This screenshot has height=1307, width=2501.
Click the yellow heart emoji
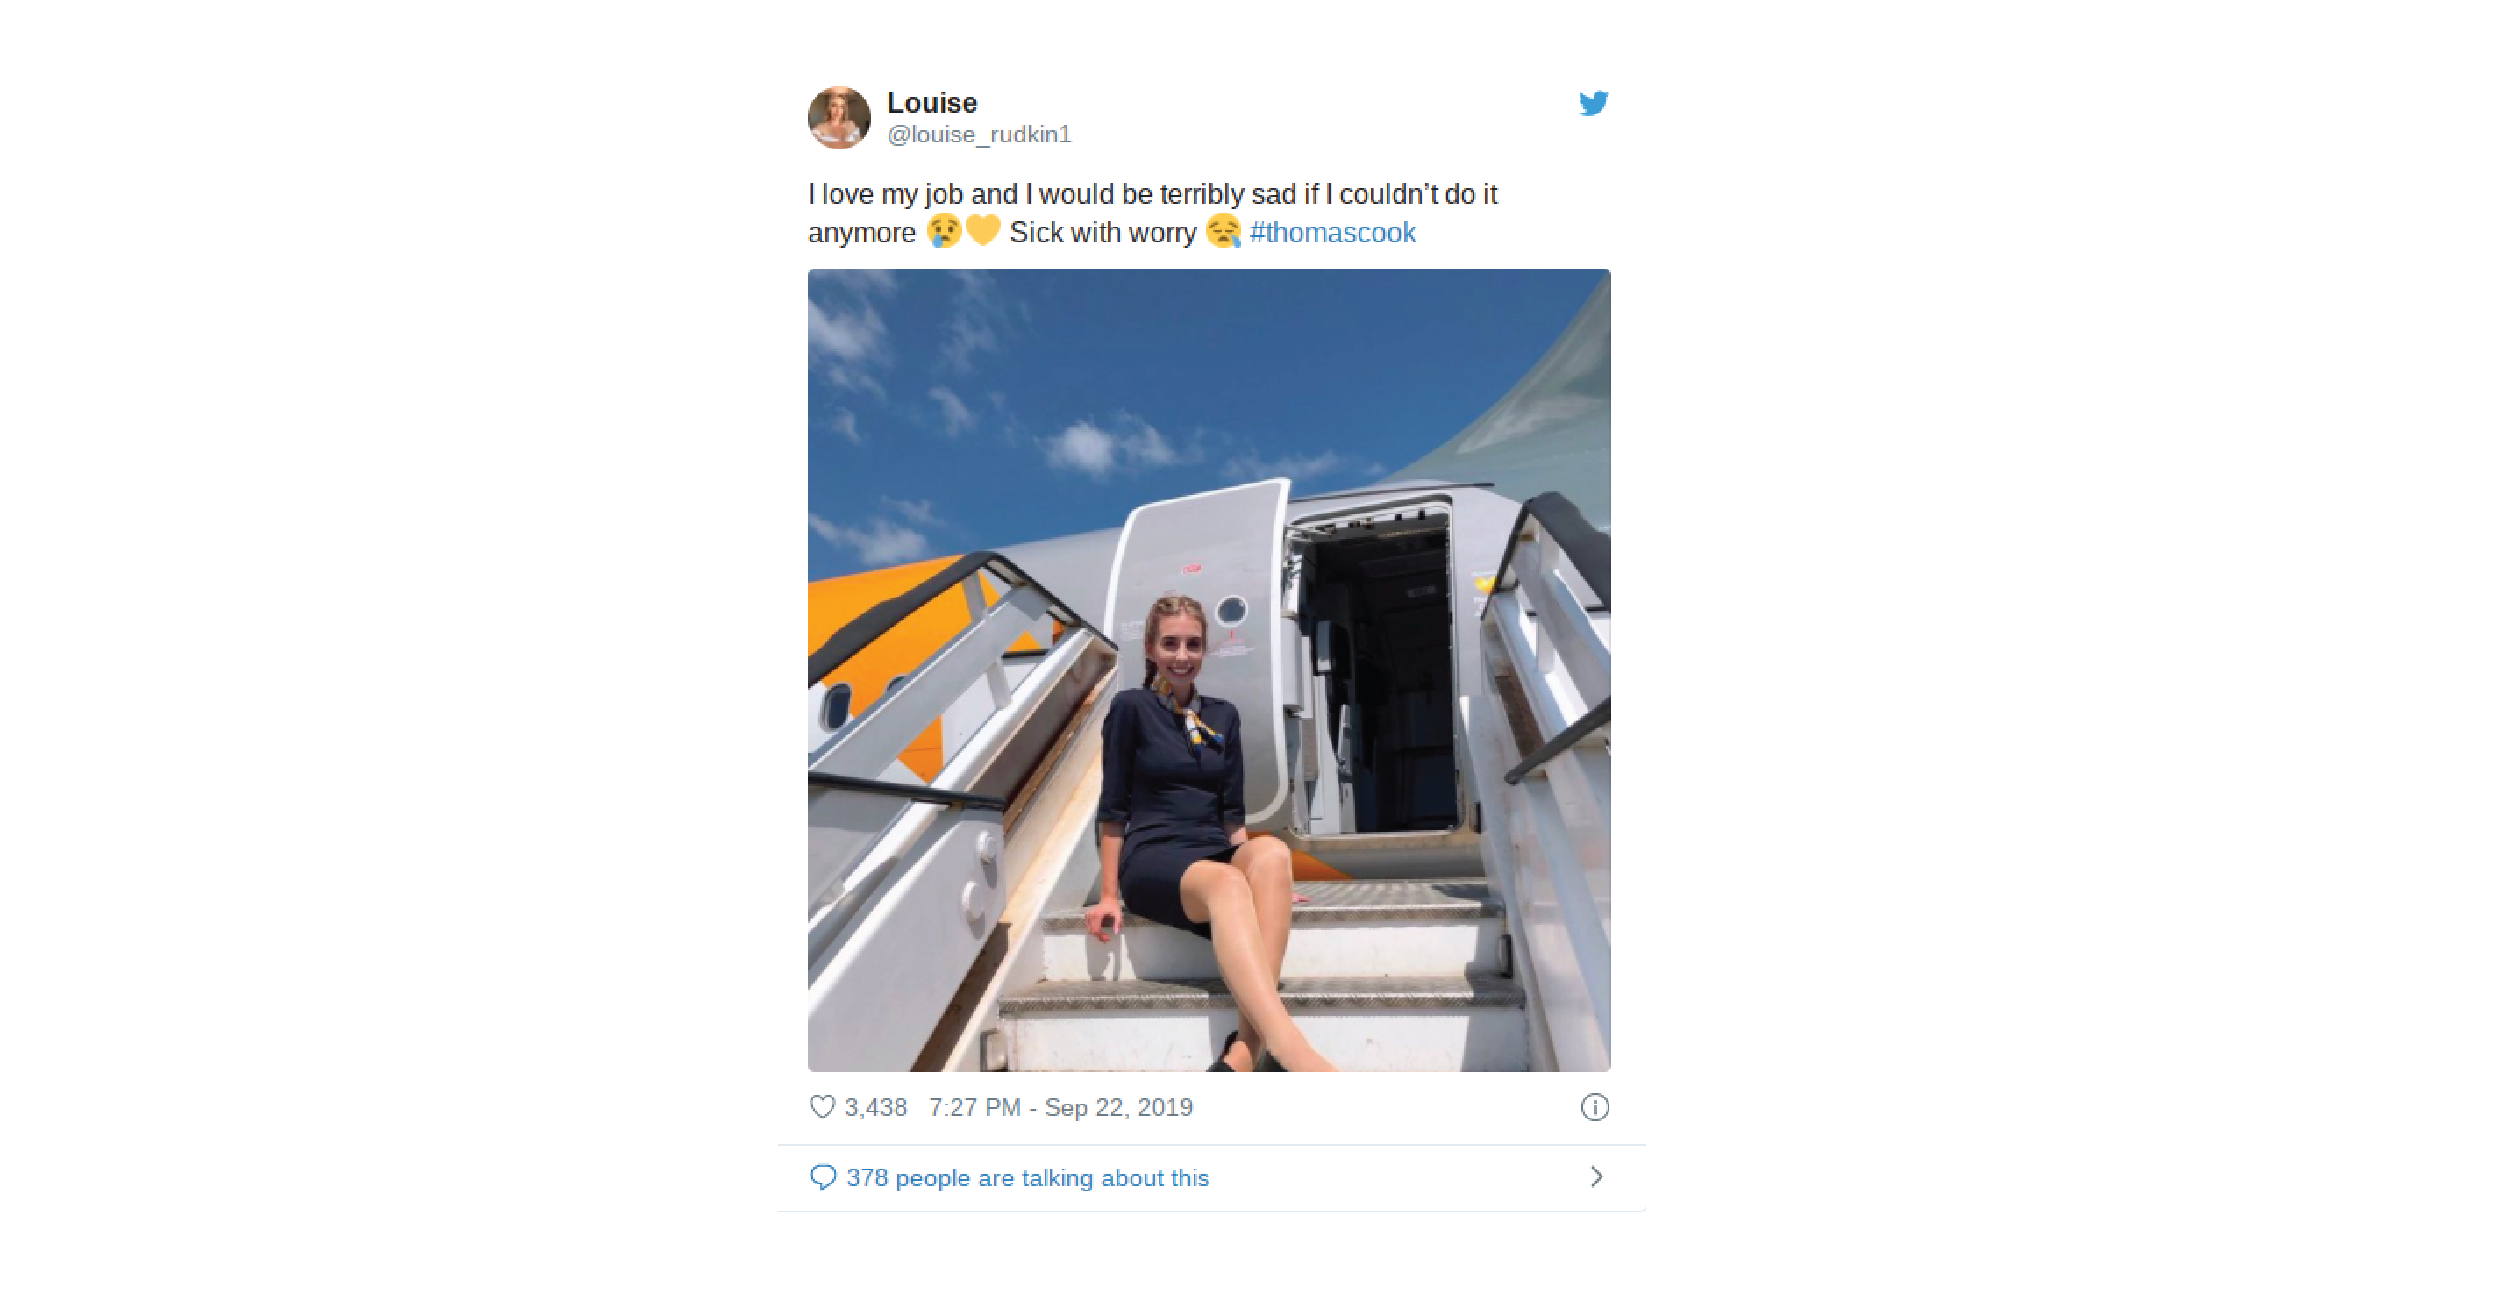point(983,231)
